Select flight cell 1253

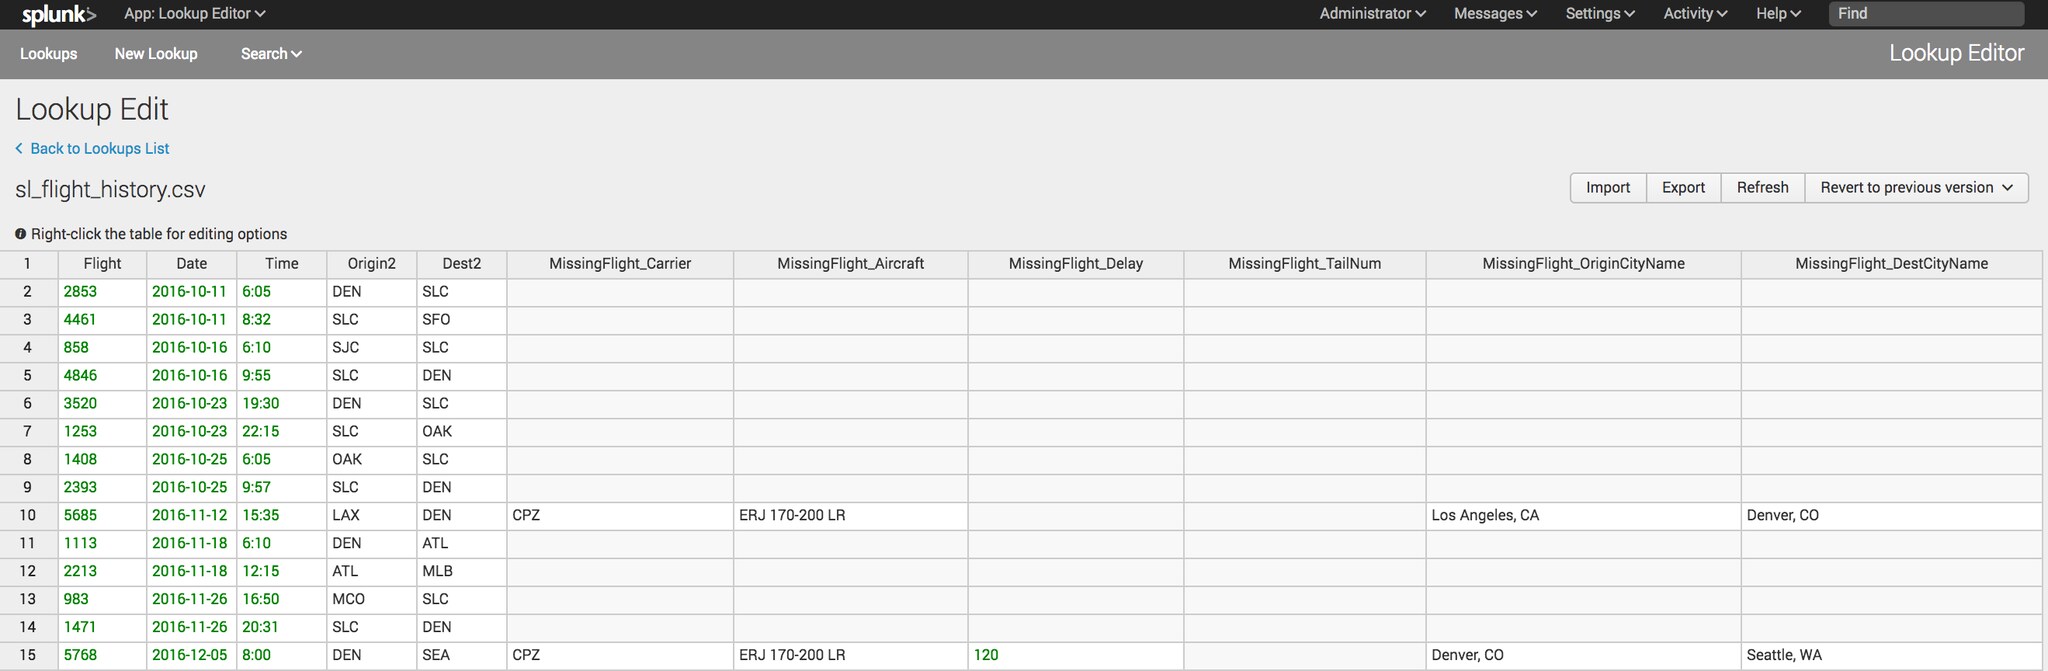click(x=102, y=432)
